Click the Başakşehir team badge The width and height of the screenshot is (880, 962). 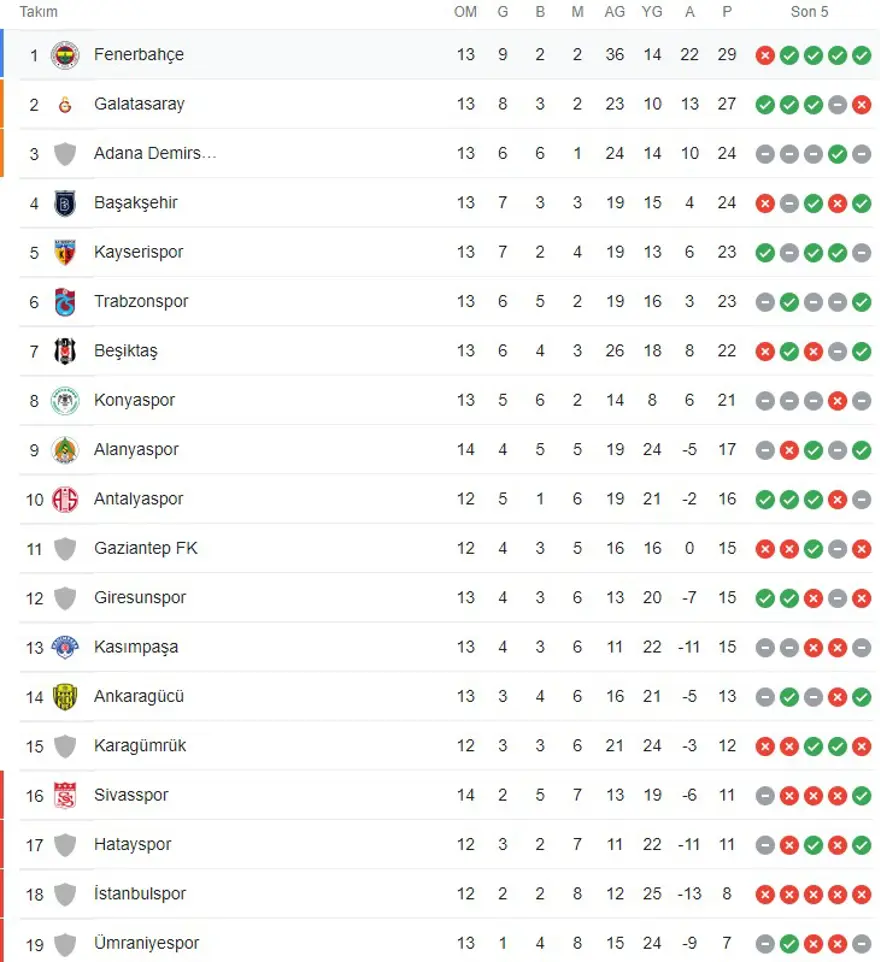(65, 203)
